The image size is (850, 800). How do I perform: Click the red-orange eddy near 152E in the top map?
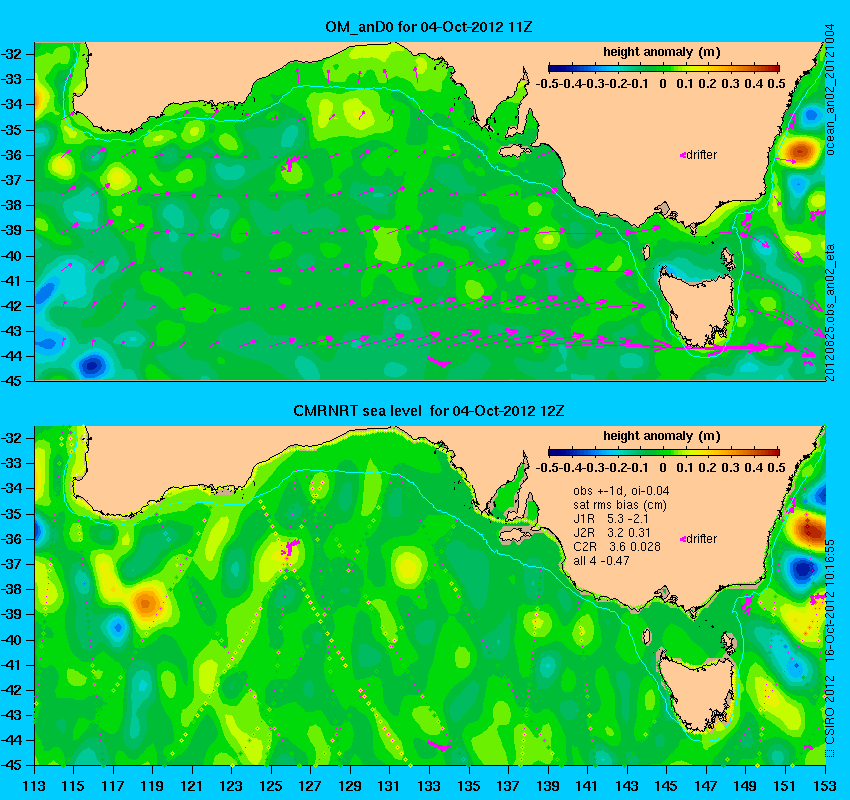(801, 151)
